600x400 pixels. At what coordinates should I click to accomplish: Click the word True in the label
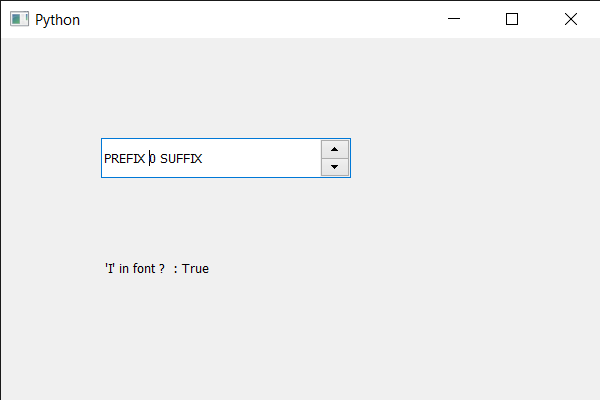[195, 268]
